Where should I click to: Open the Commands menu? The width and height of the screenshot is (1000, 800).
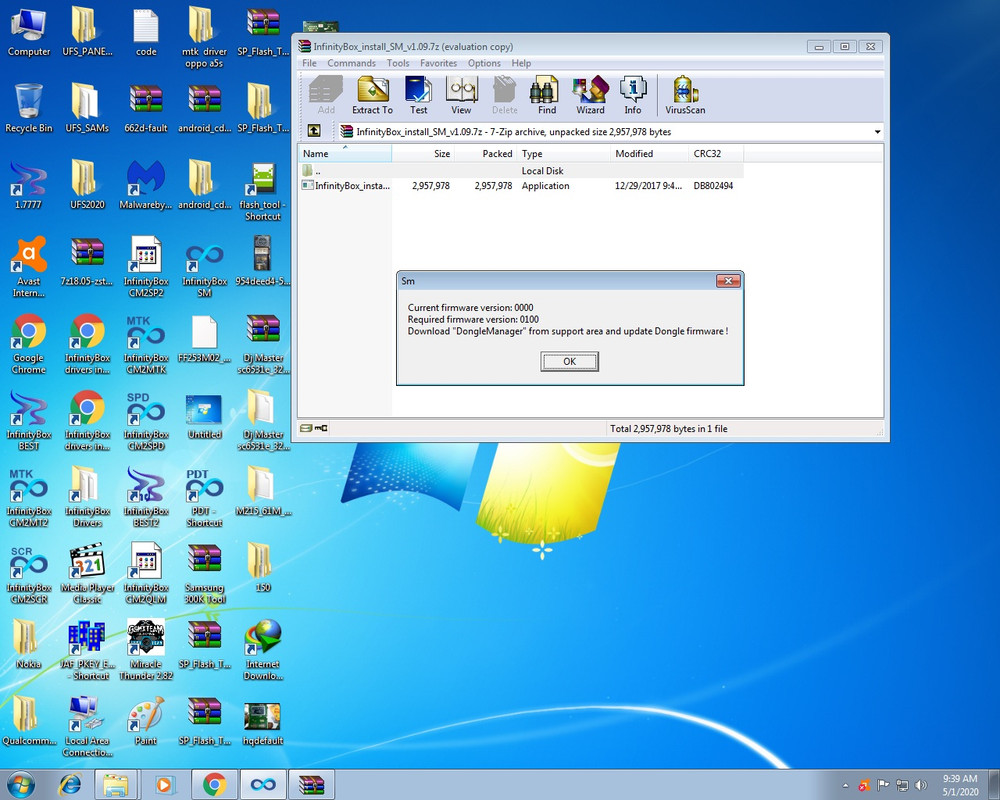(351, 63)
